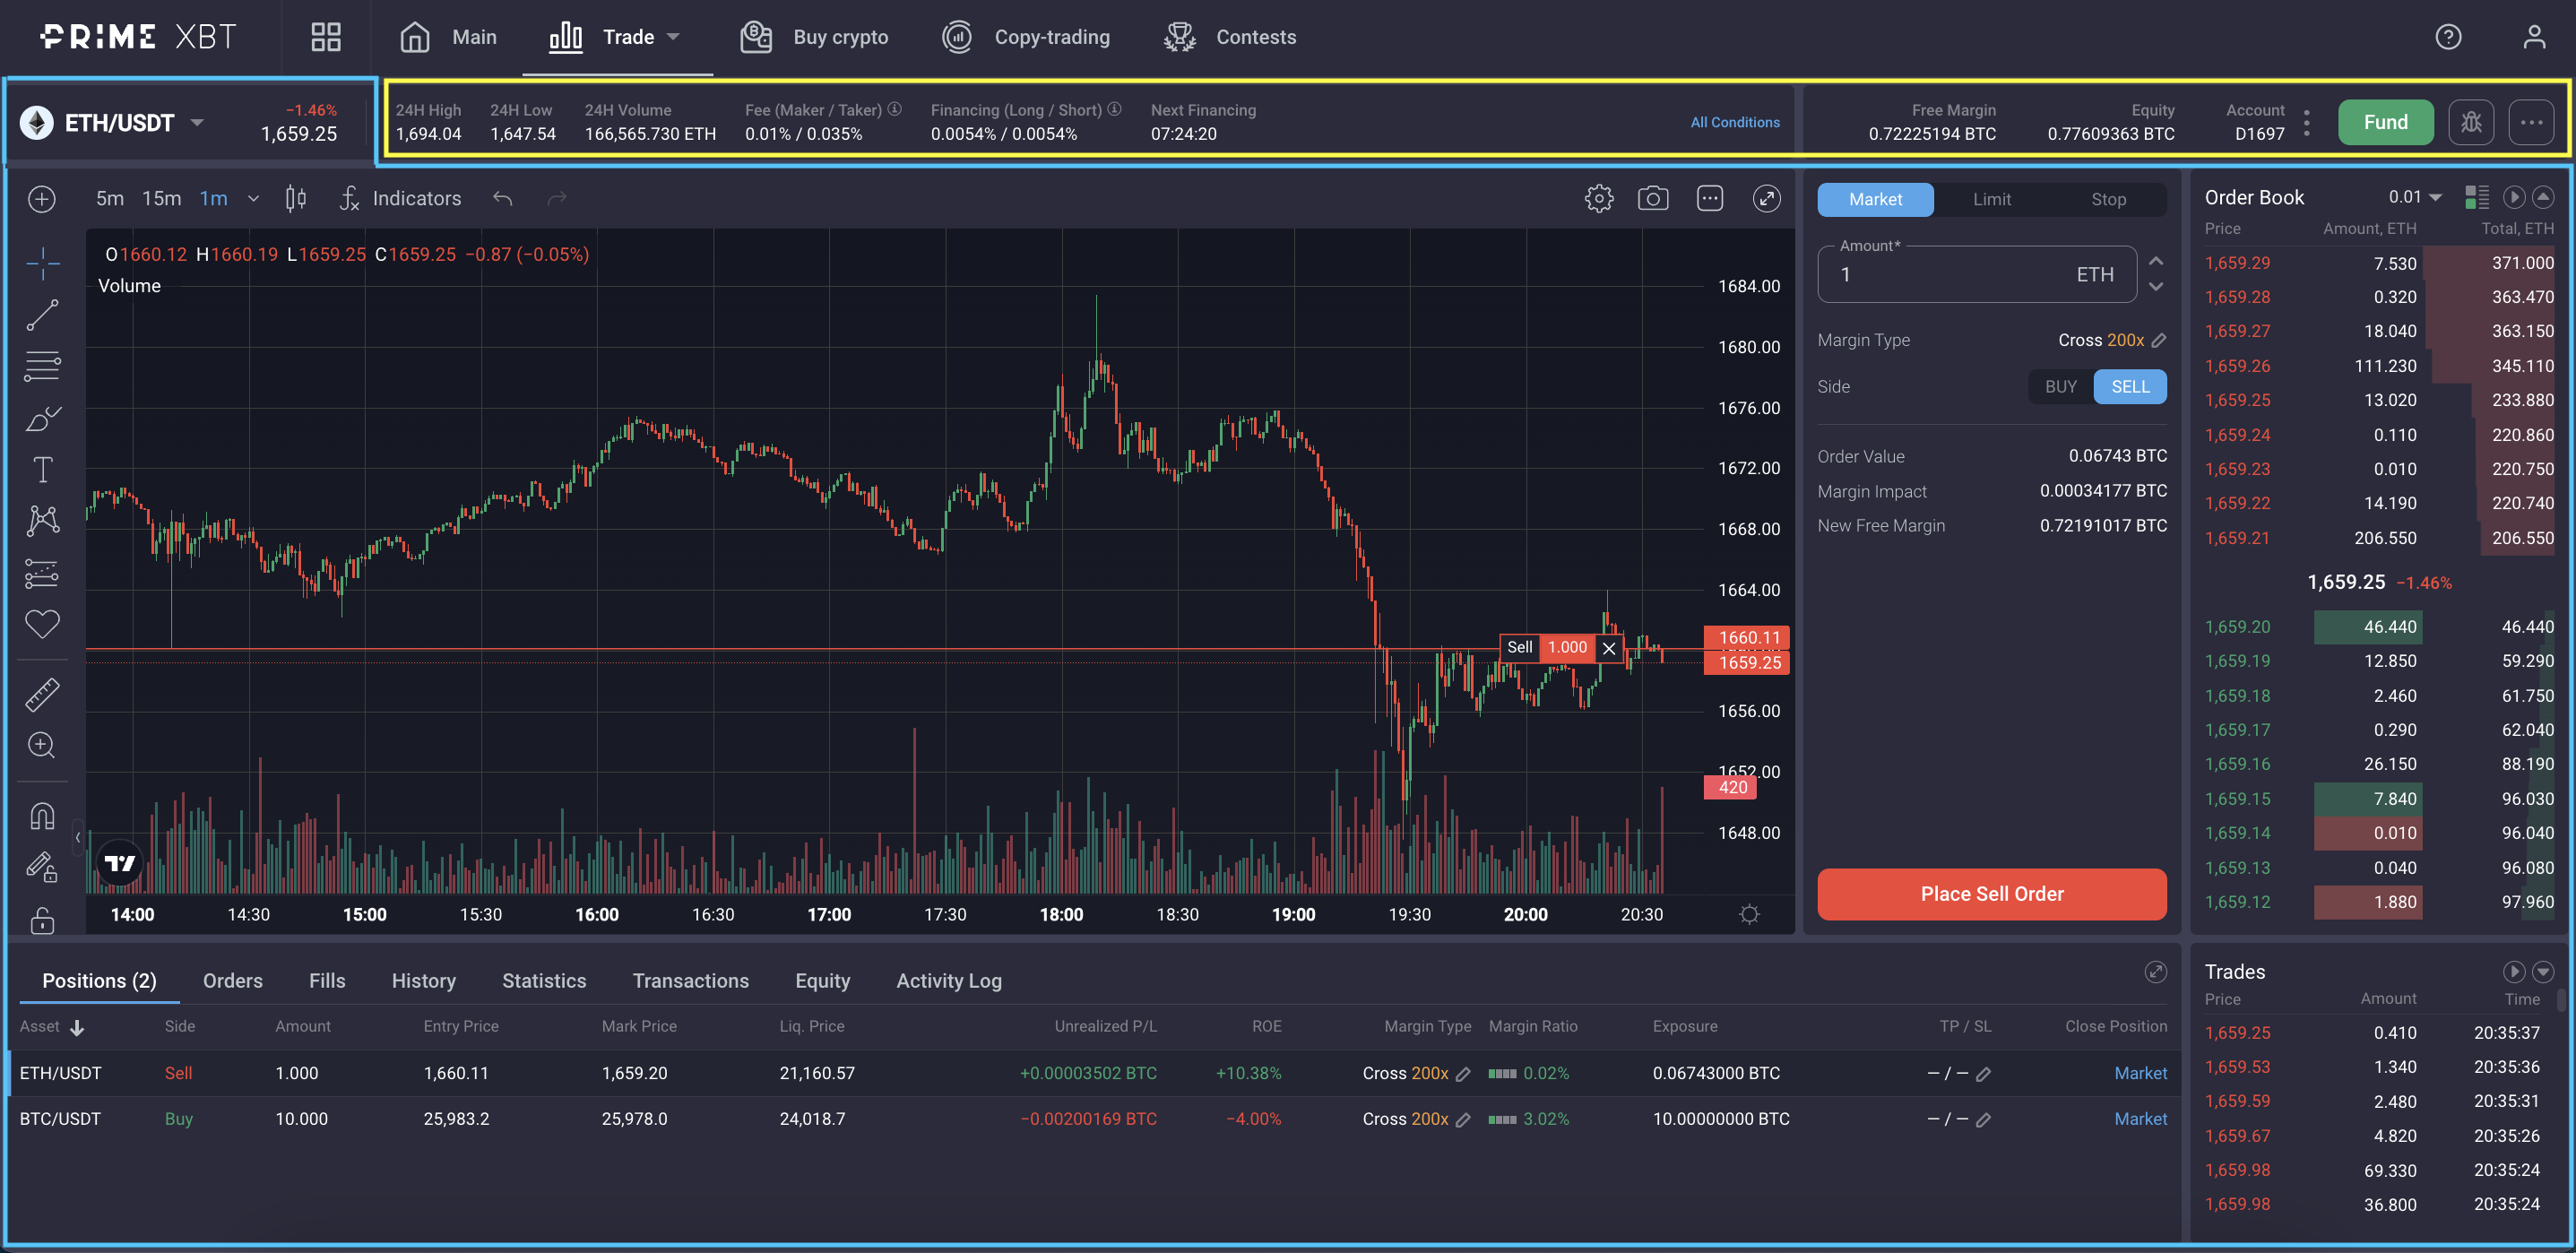Select the text annotation tool
The image size is (2576, 1253).
point(42,469)
